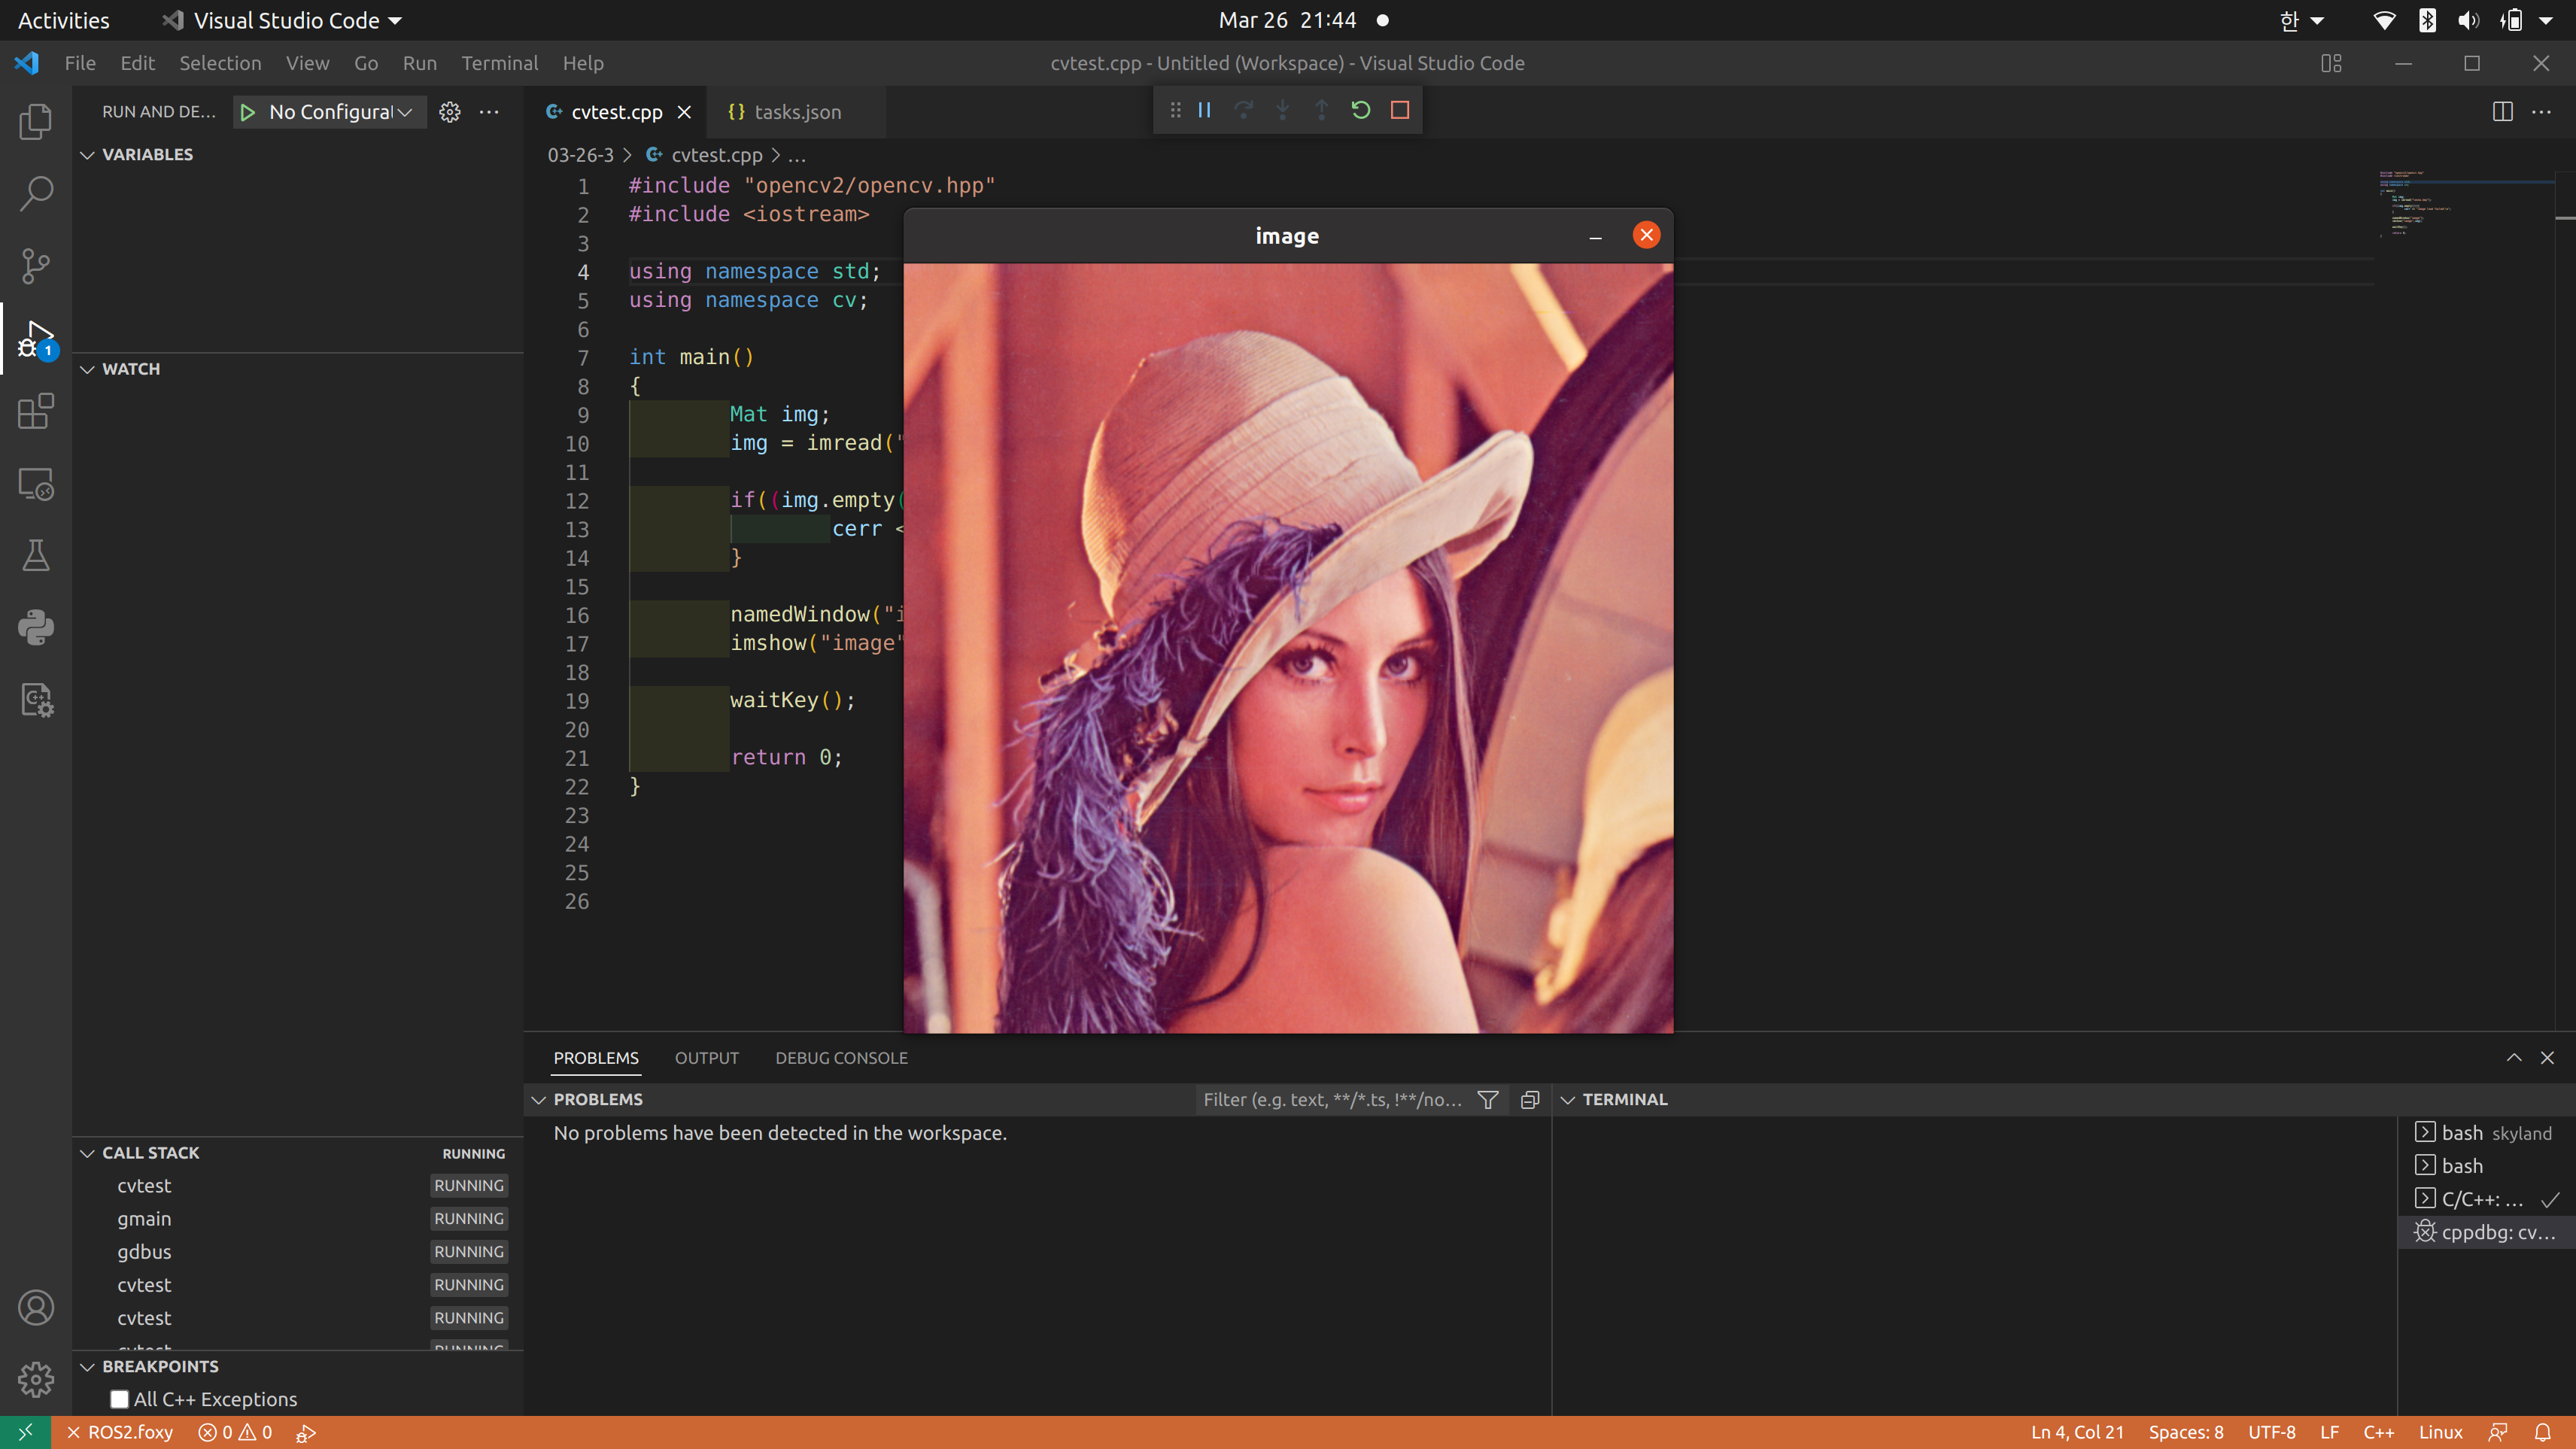
Task: Open Run and Debug more actions menu
Action: point(489,112)
